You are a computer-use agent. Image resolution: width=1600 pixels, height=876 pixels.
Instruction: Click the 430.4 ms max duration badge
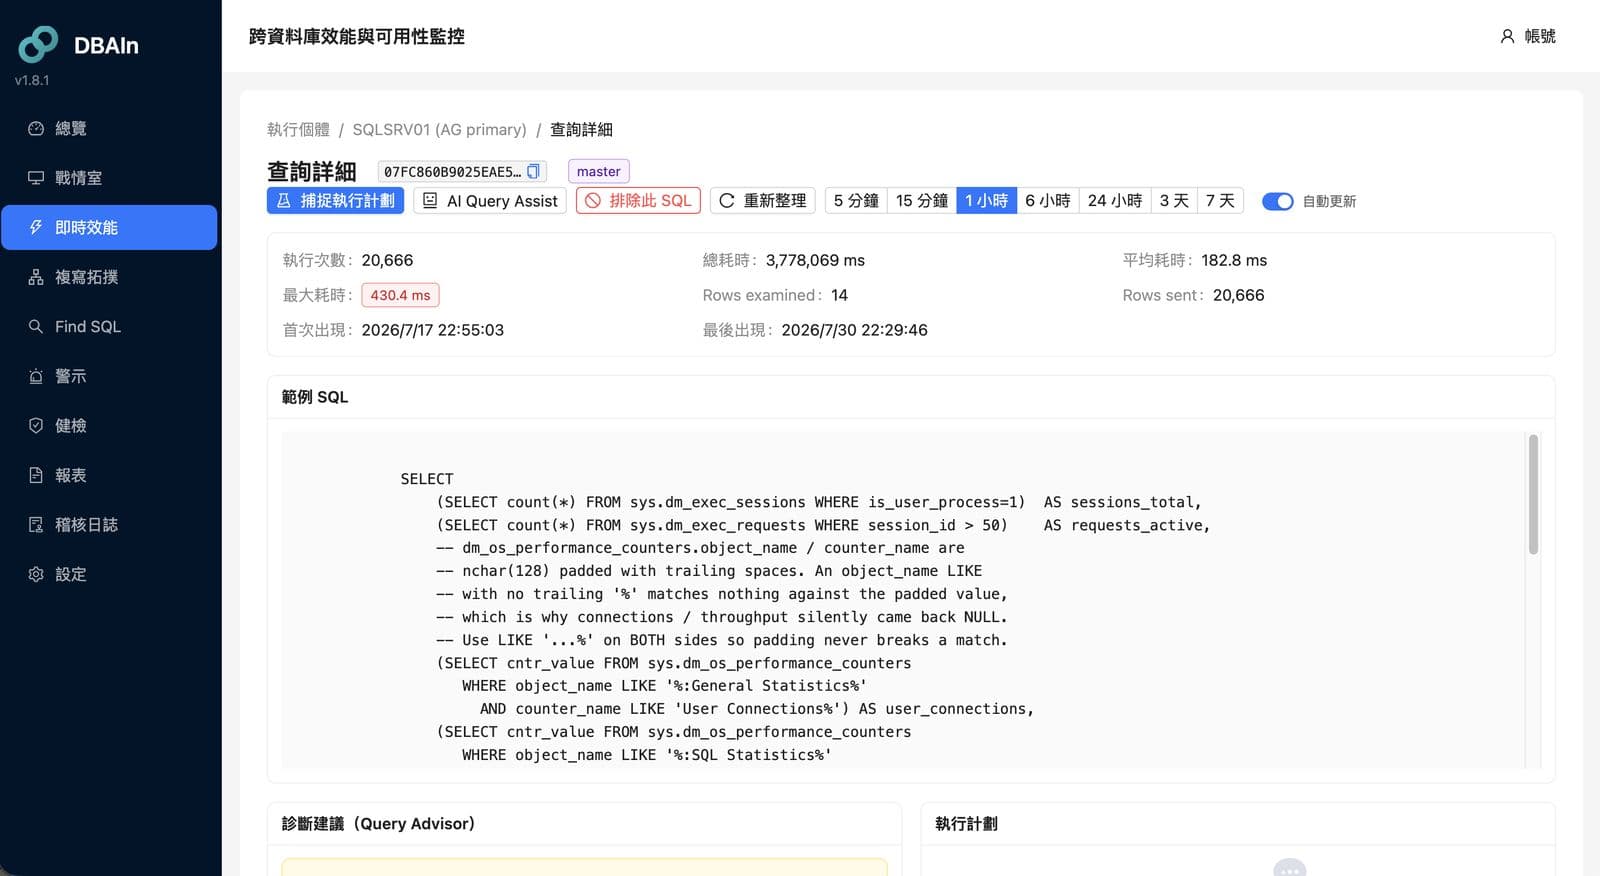tap(400, 295)
